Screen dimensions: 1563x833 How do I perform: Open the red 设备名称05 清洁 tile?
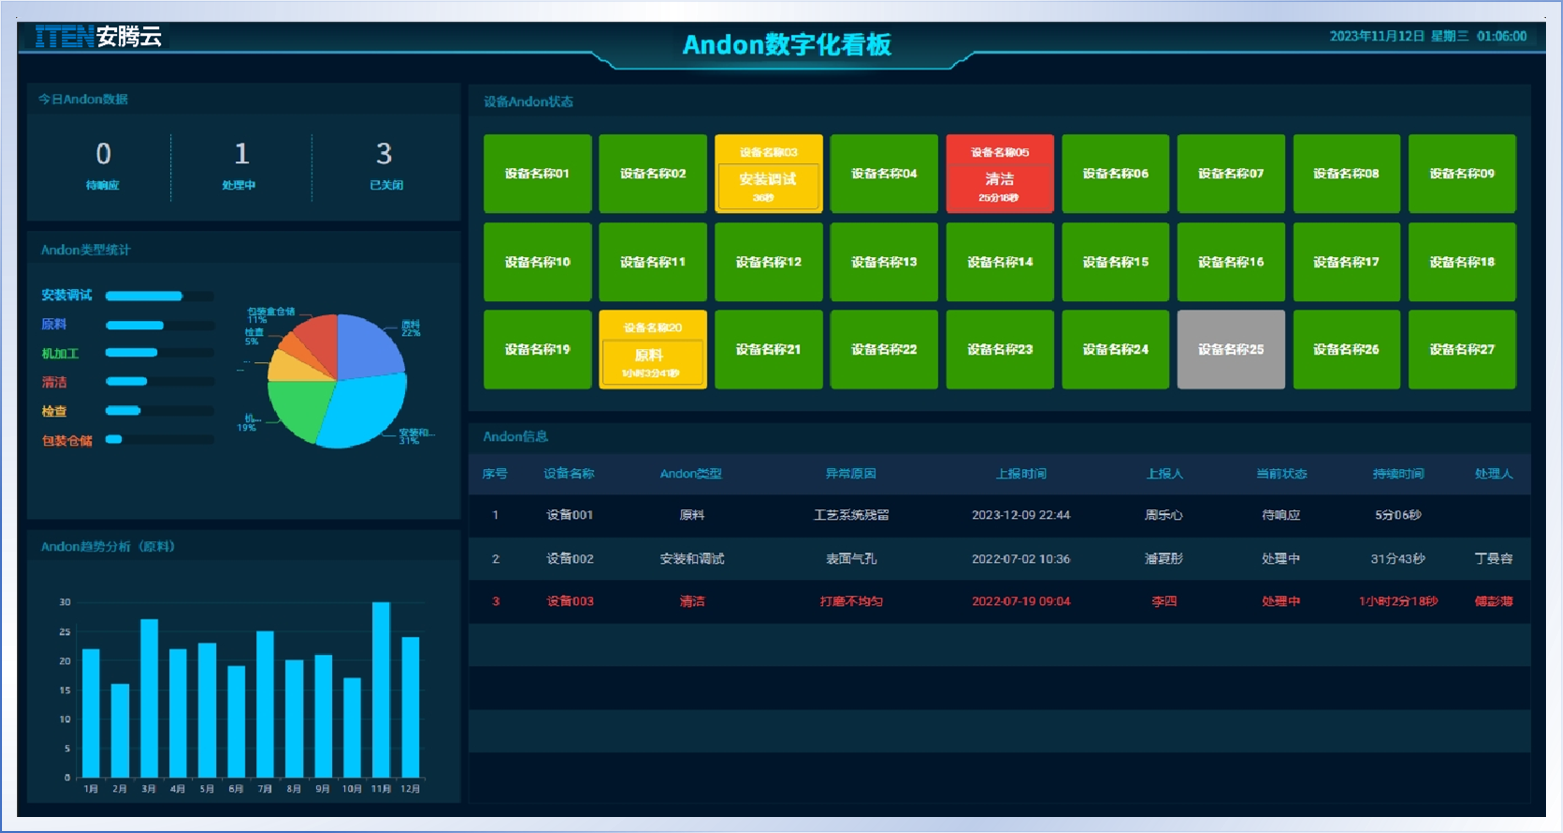point(999,174)
